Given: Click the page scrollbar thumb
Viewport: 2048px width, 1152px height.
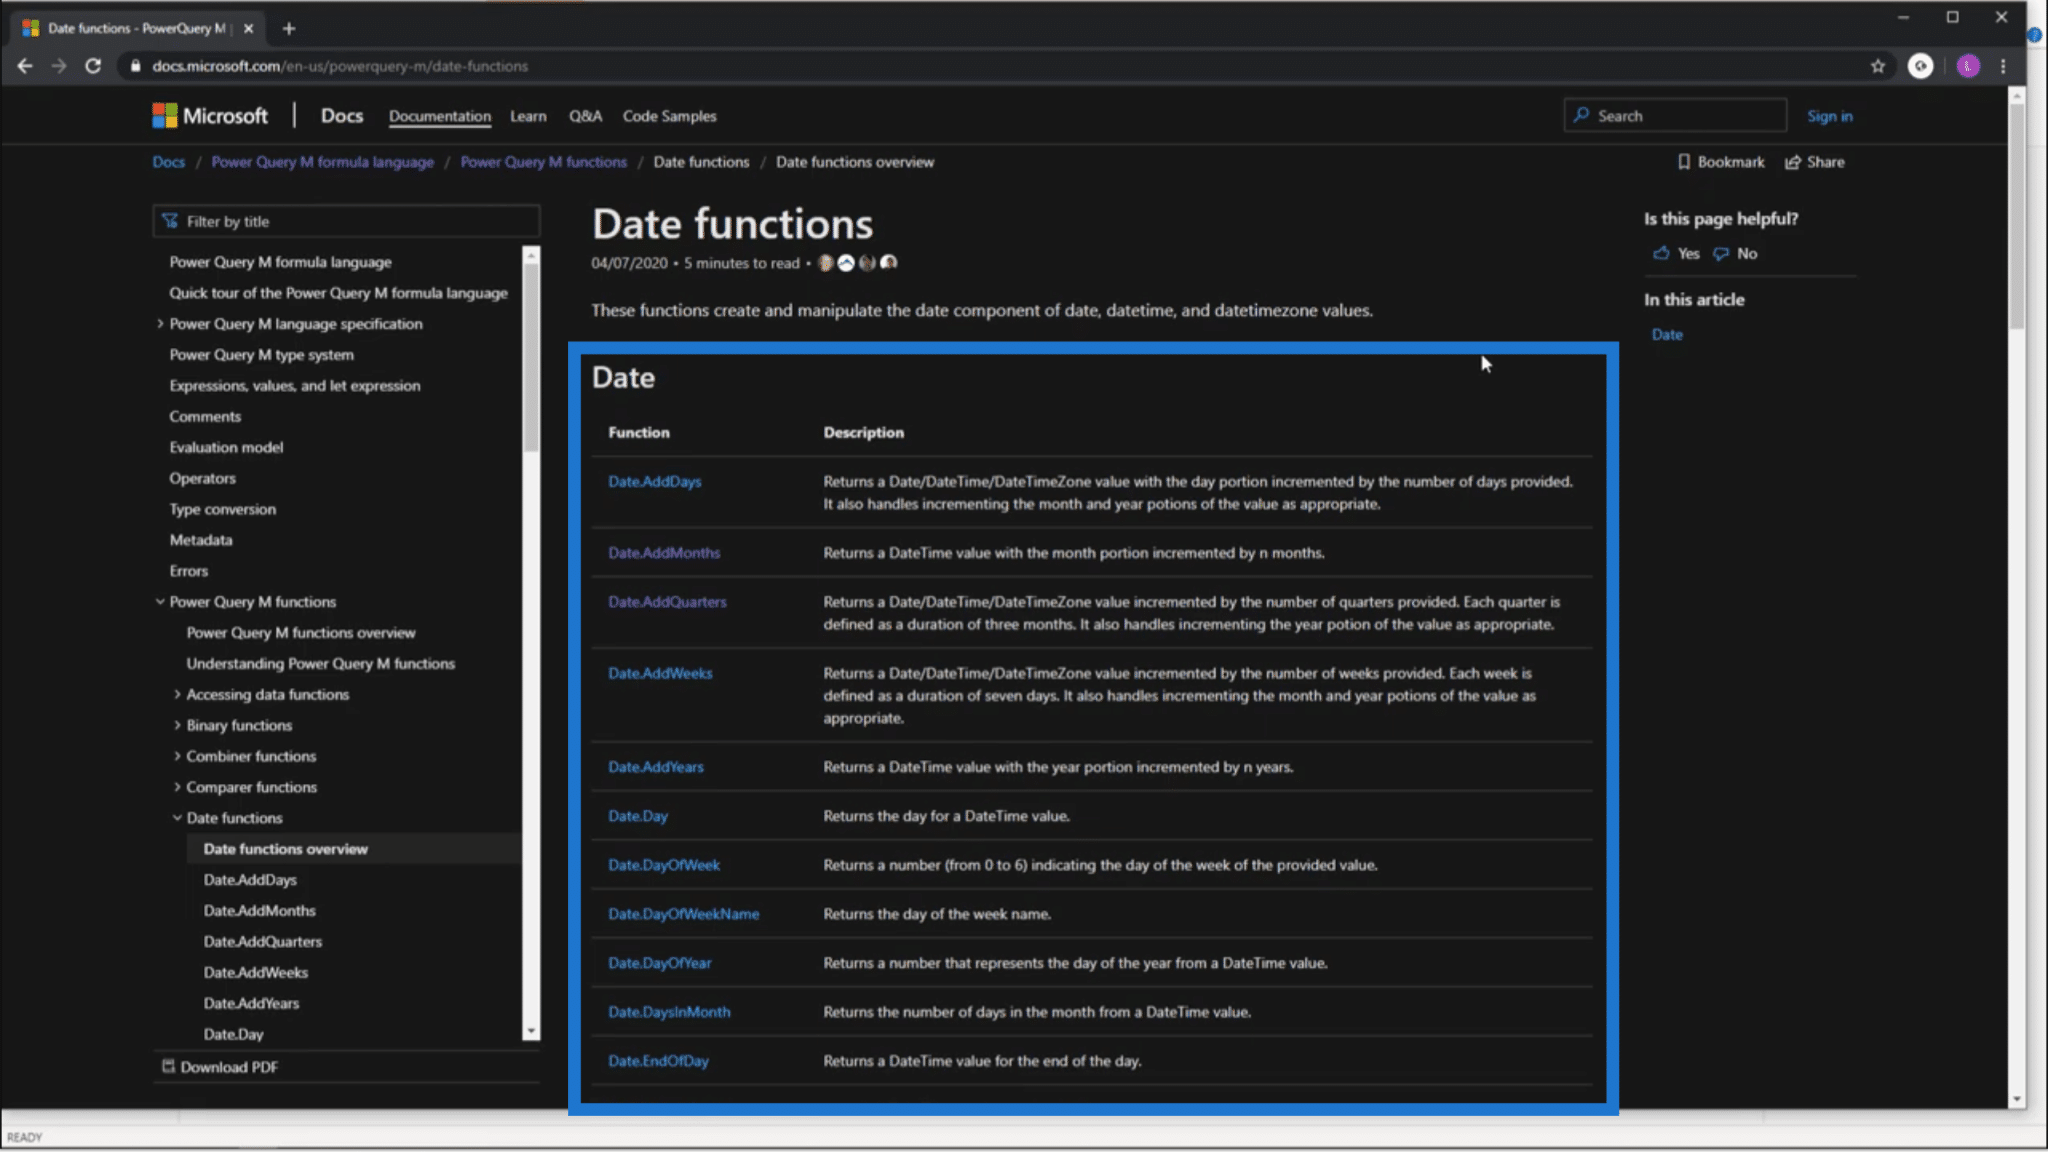Looking at the screenshot, I should 2017,215.
